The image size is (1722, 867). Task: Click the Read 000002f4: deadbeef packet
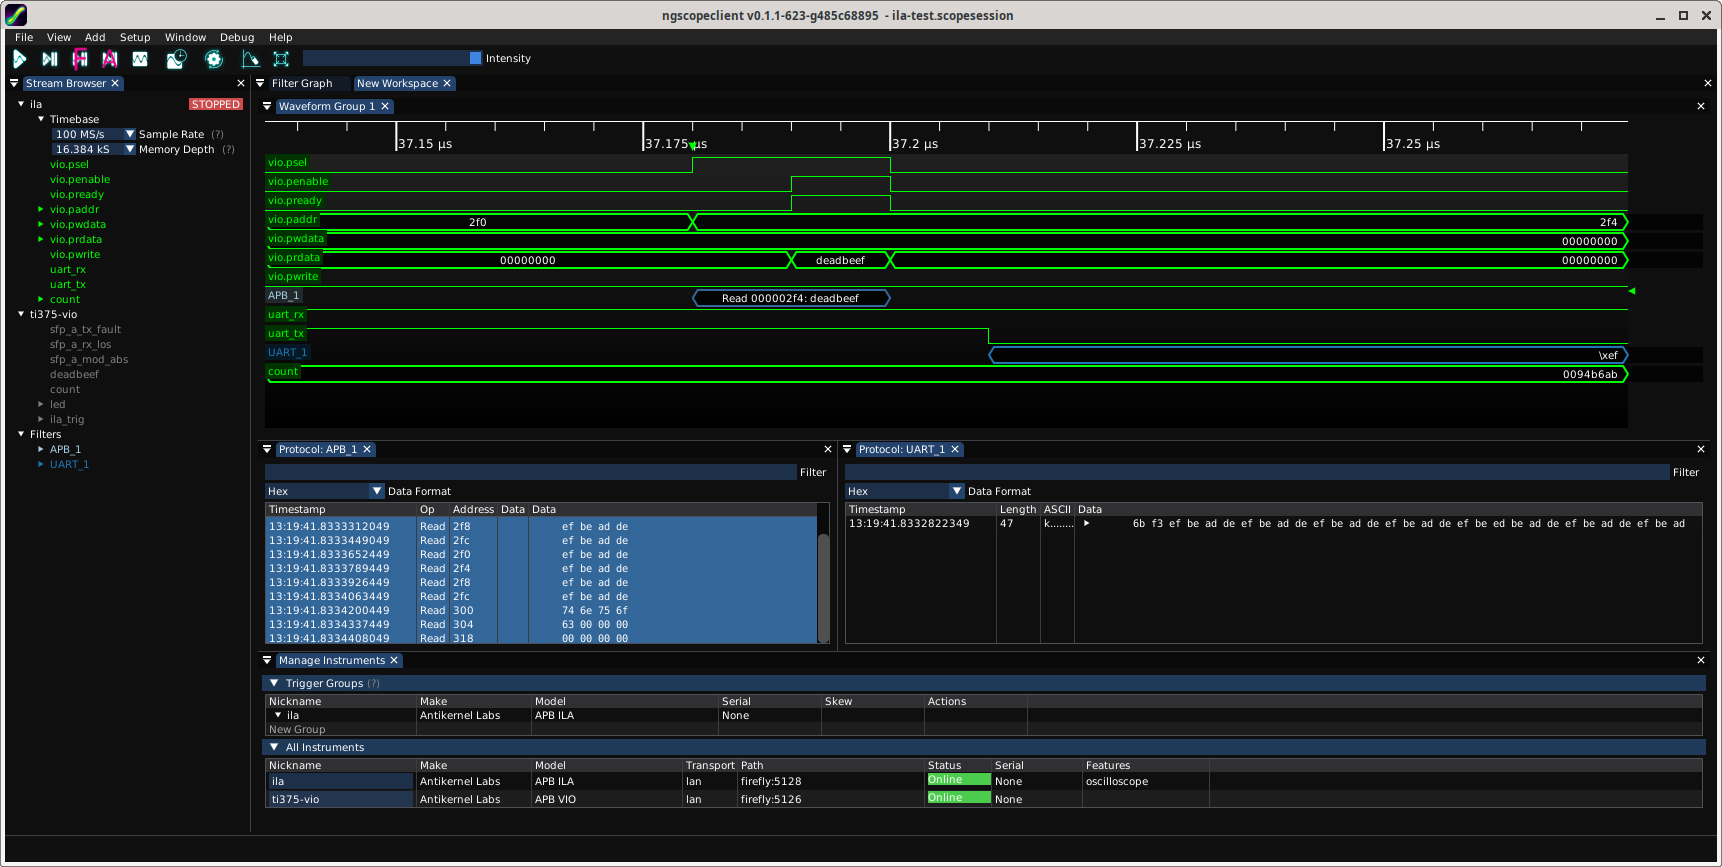pos(791,298)
